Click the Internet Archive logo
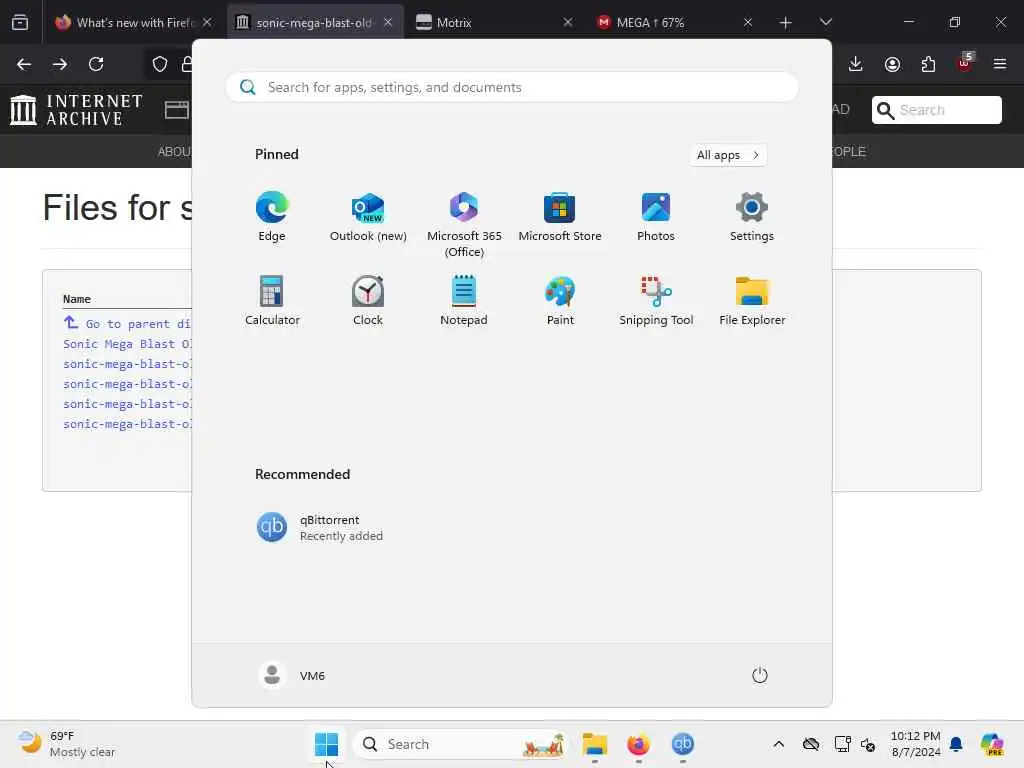The height and width of the screenshot is (768, 1024). (76, 110)
